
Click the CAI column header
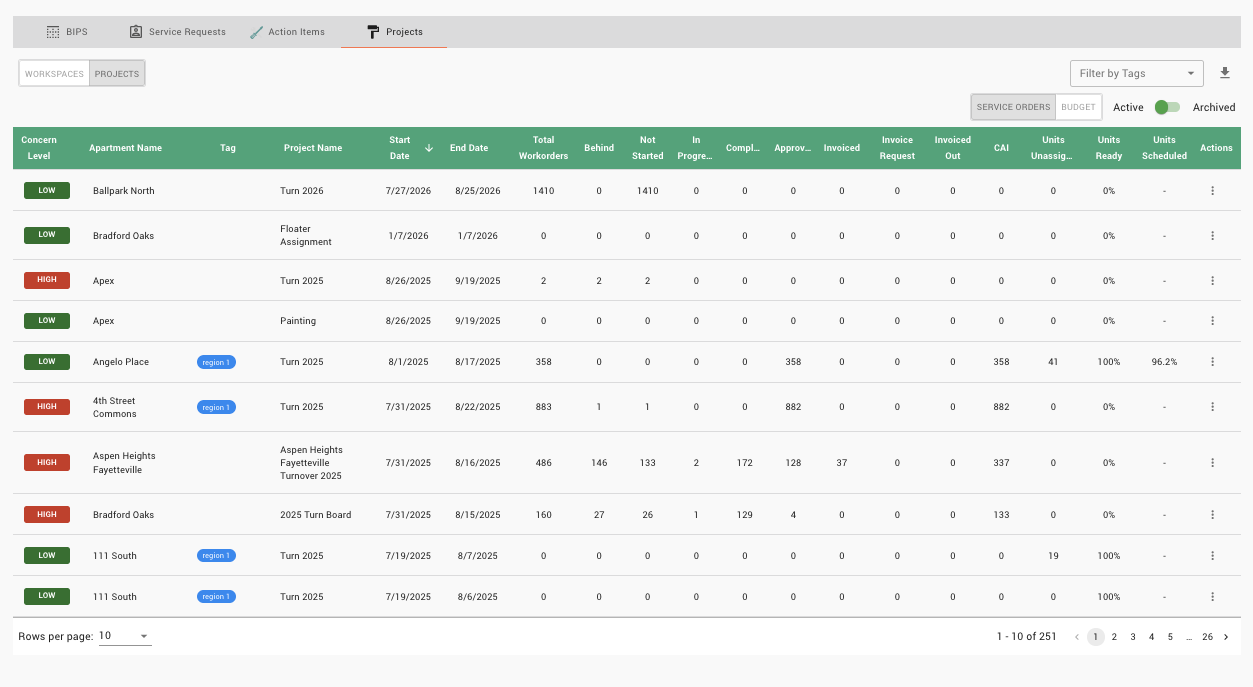[1001, 148]
